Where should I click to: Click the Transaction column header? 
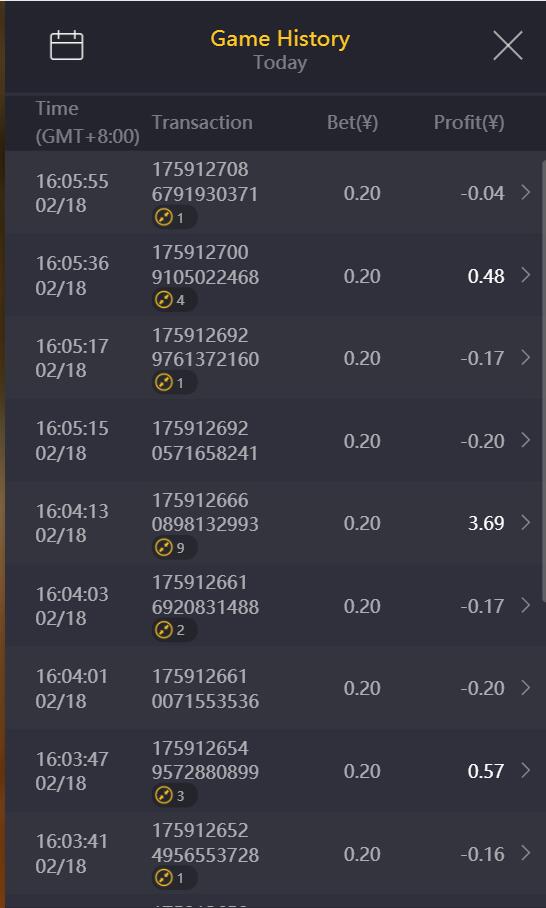click(202, 122)
